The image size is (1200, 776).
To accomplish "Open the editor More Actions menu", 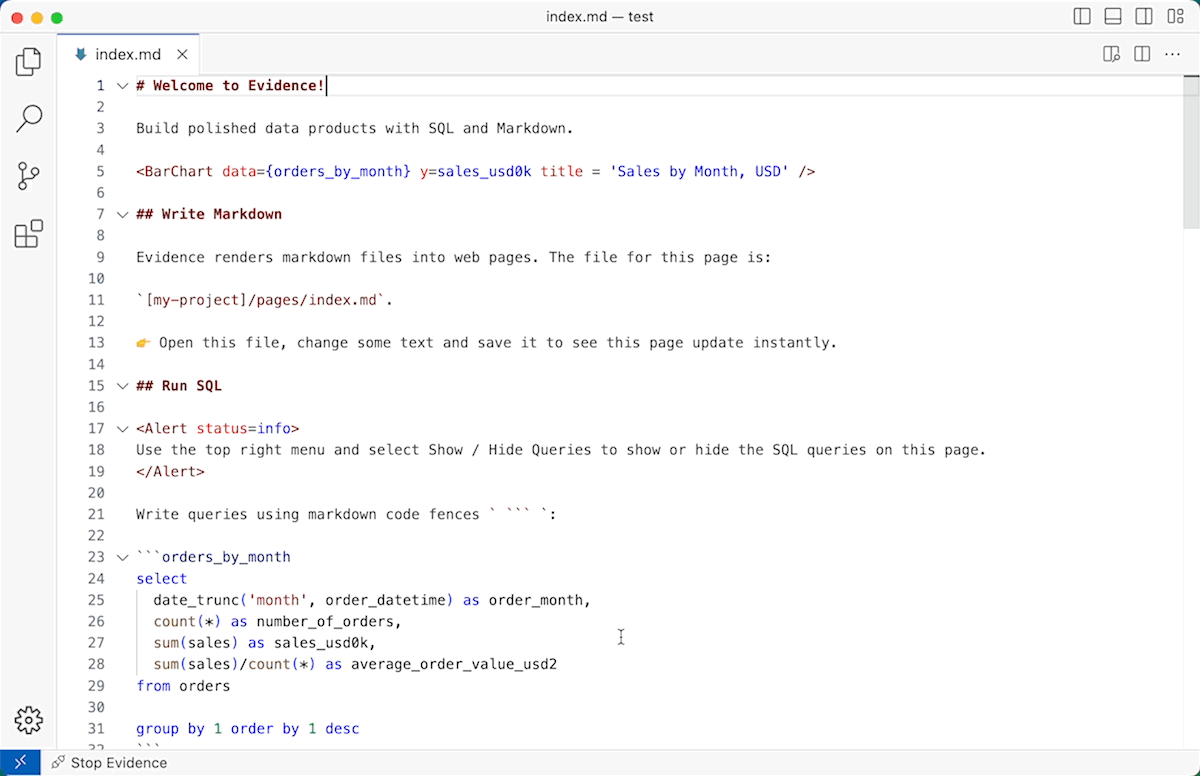I will 1172,54.
